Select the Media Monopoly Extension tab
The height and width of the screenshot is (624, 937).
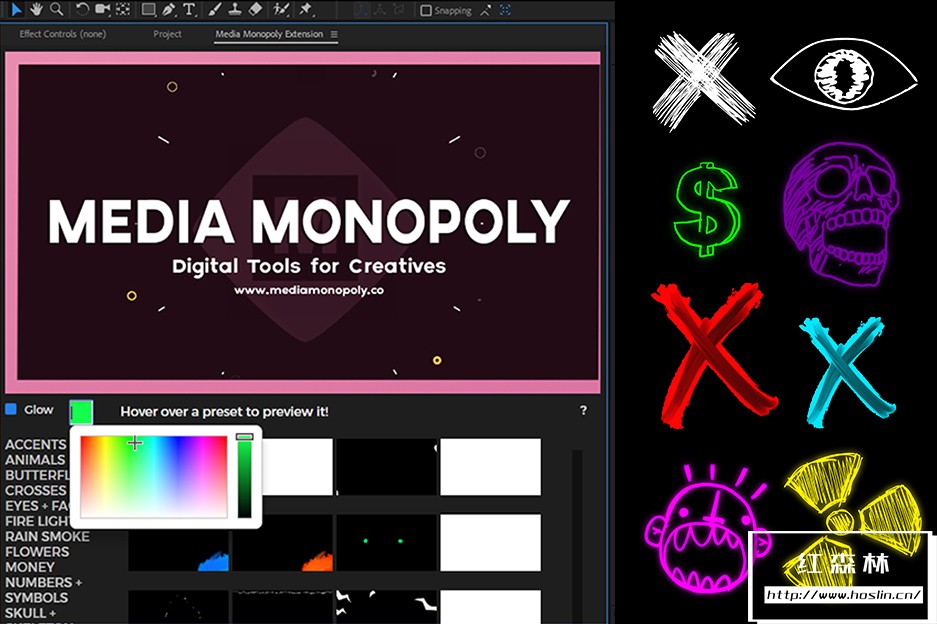pyautogui.click(x=269, y=34)
